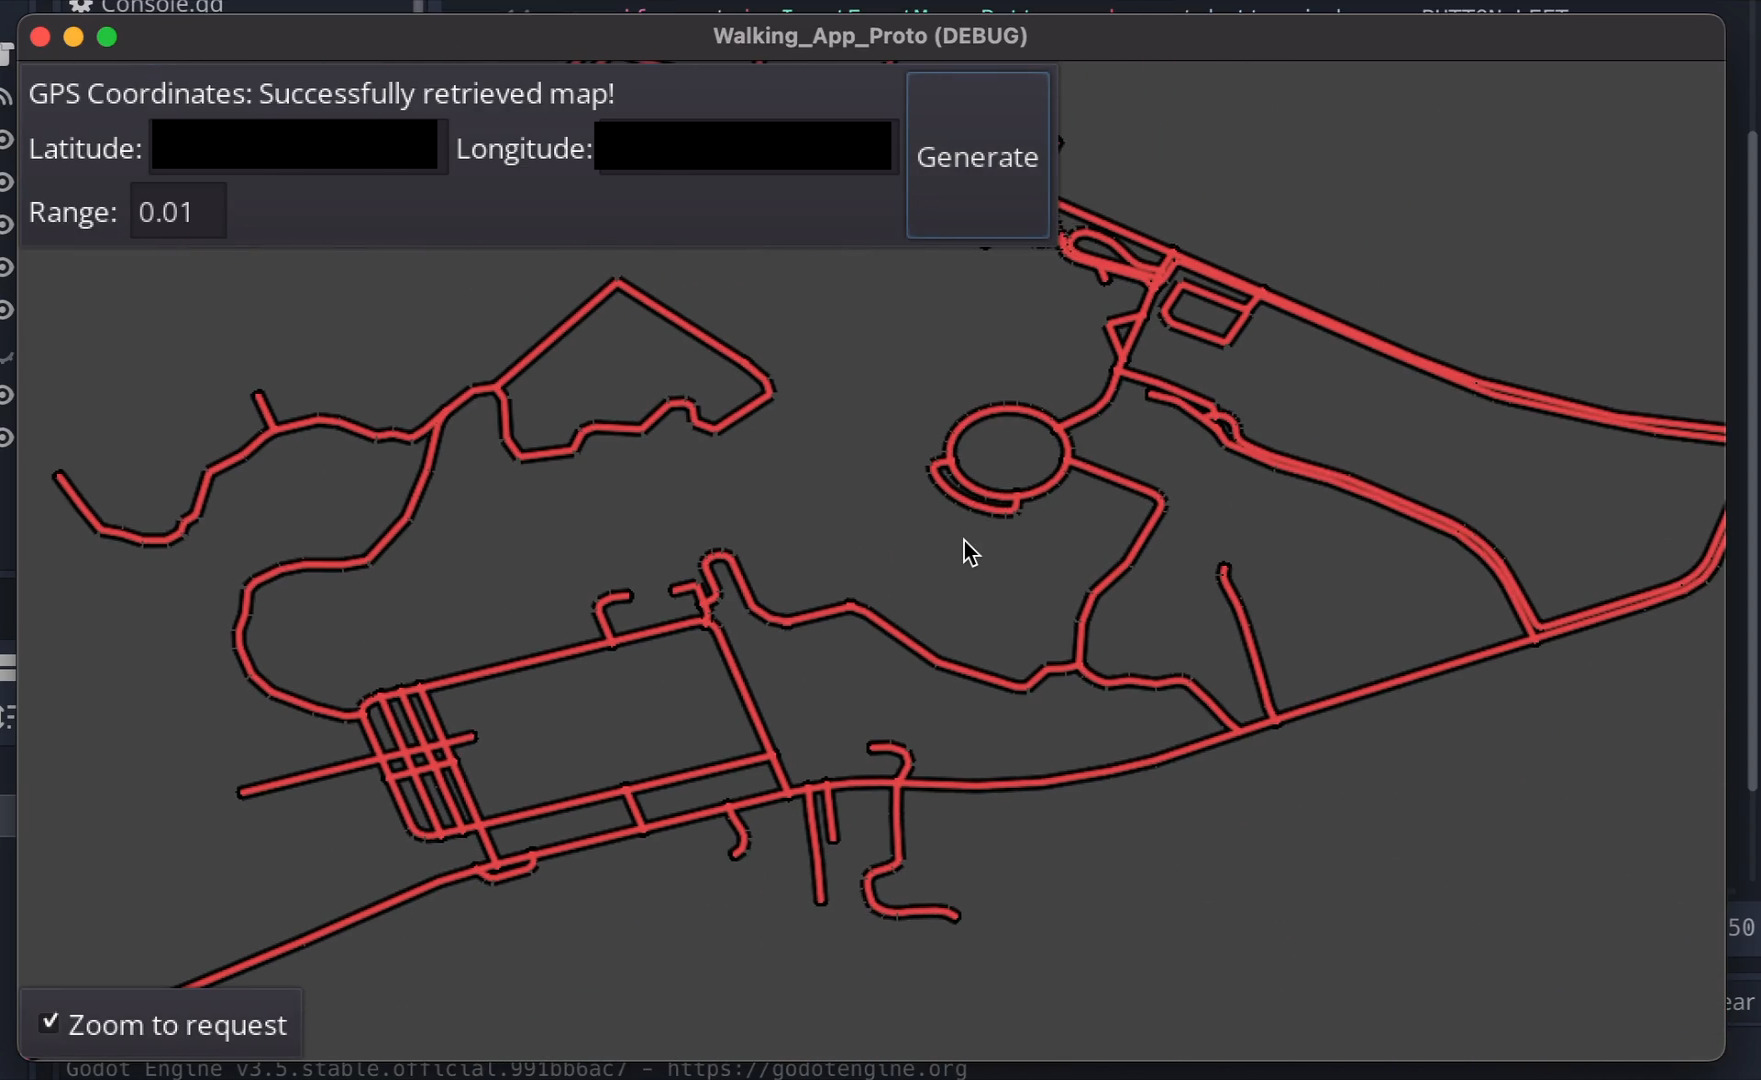Focus the Latitude input field

point(295,147)
